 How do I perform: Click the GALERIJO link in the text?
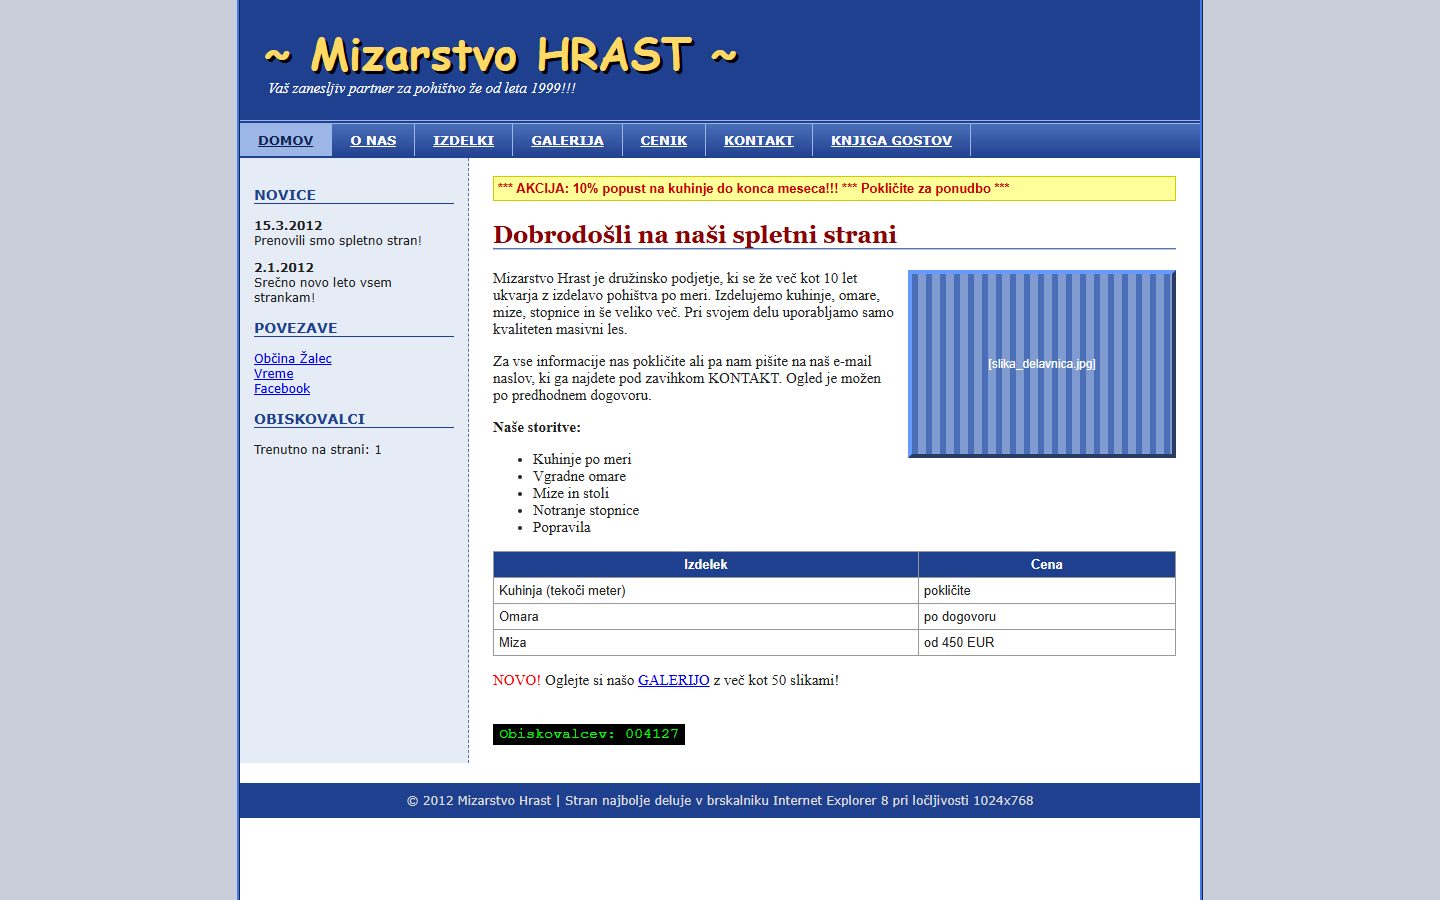tap(674, 680)
